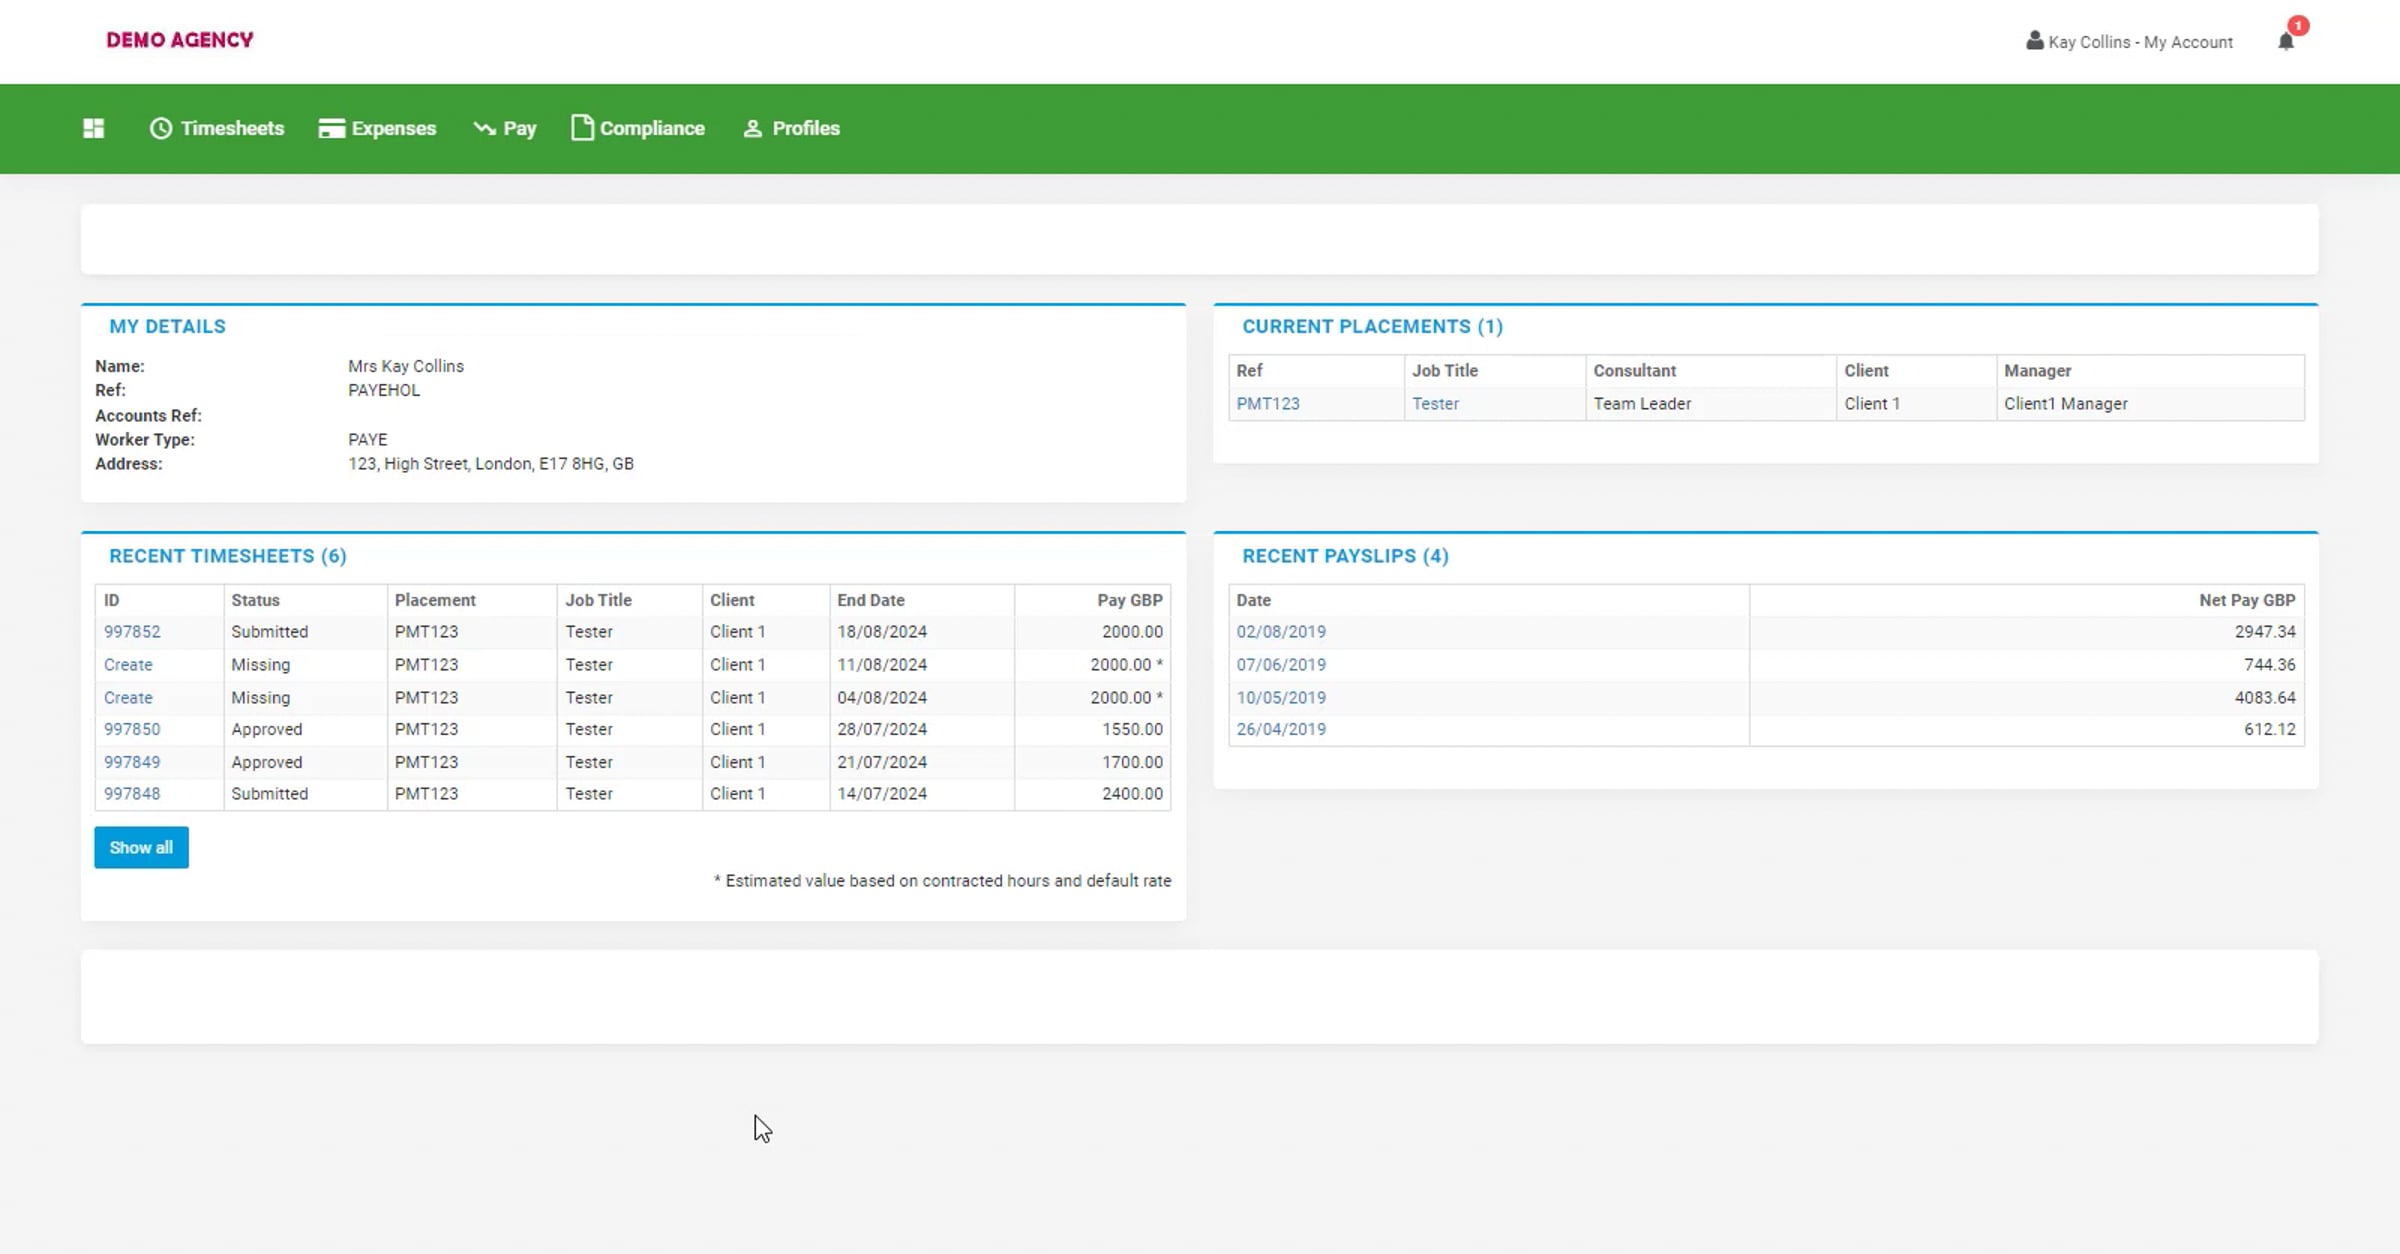Click the Pay trend-line icon
This screenshot has width=2400, height=1254.
483,128
